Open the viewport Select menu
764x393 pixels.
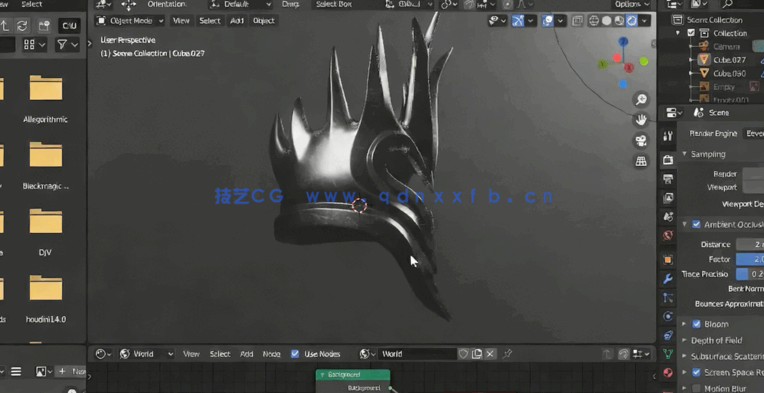coord(210,20)
